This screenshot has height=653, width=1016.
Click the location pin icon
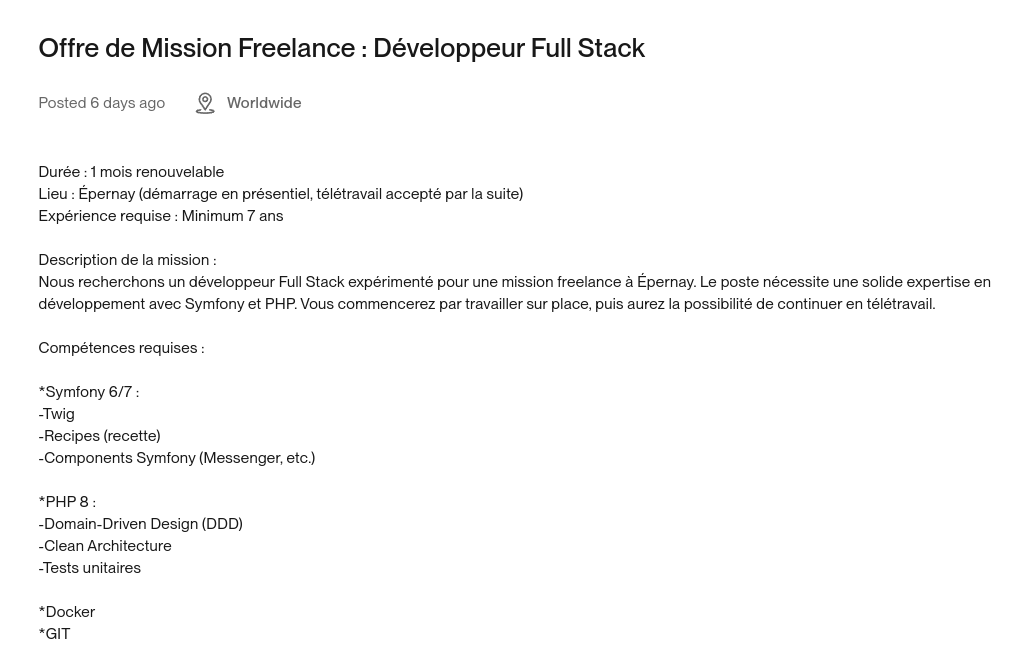tap(205, 104)
